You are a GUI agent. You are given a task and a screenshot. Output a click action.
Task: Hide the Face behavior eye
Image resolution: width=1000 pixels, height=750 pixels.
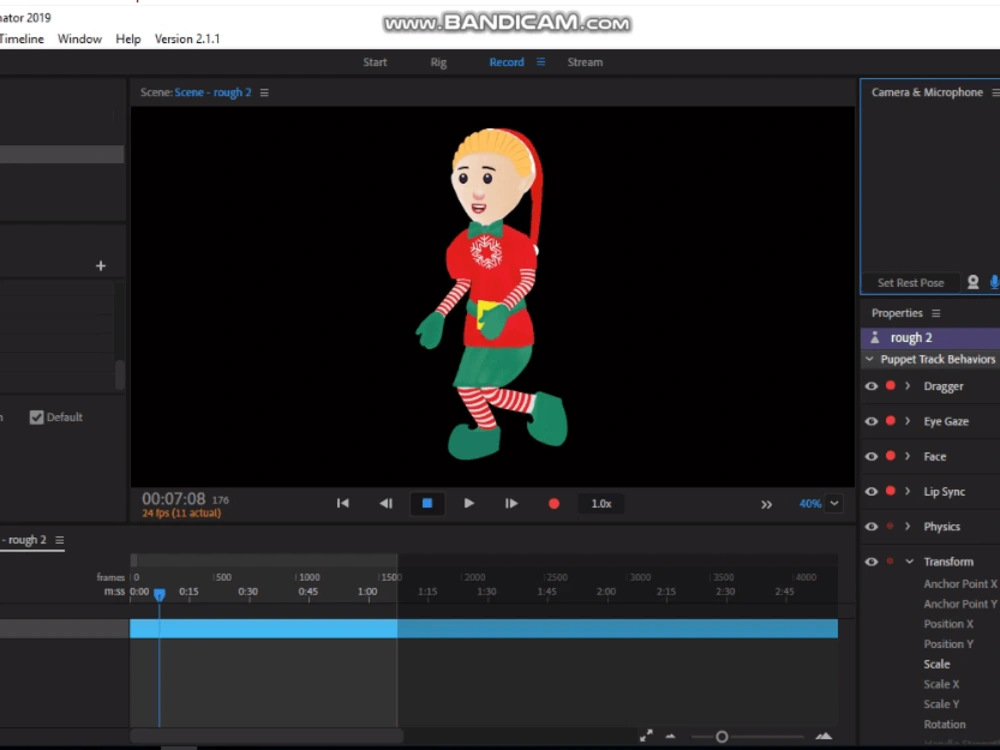tap(871, 456)
